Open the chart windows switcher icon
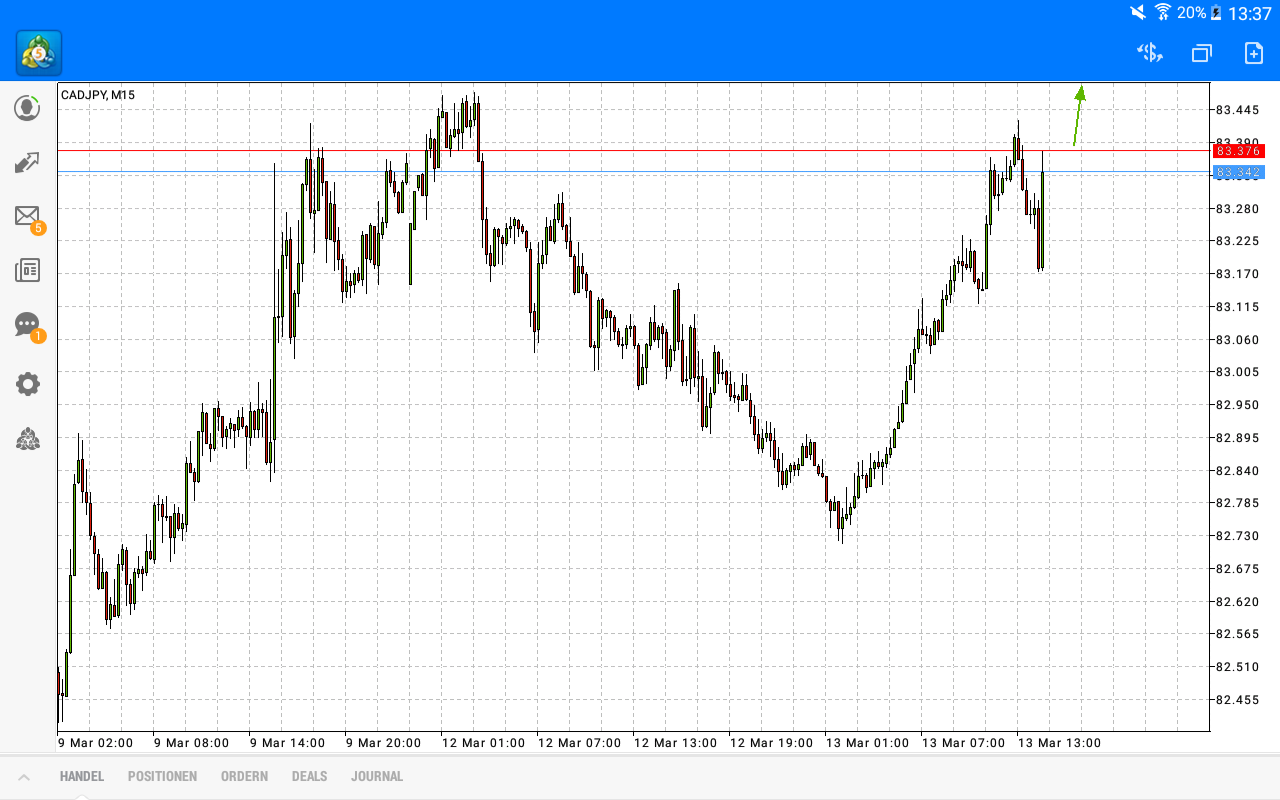The height and width of the screenshot is (800, 1280). pos(1201,53)
